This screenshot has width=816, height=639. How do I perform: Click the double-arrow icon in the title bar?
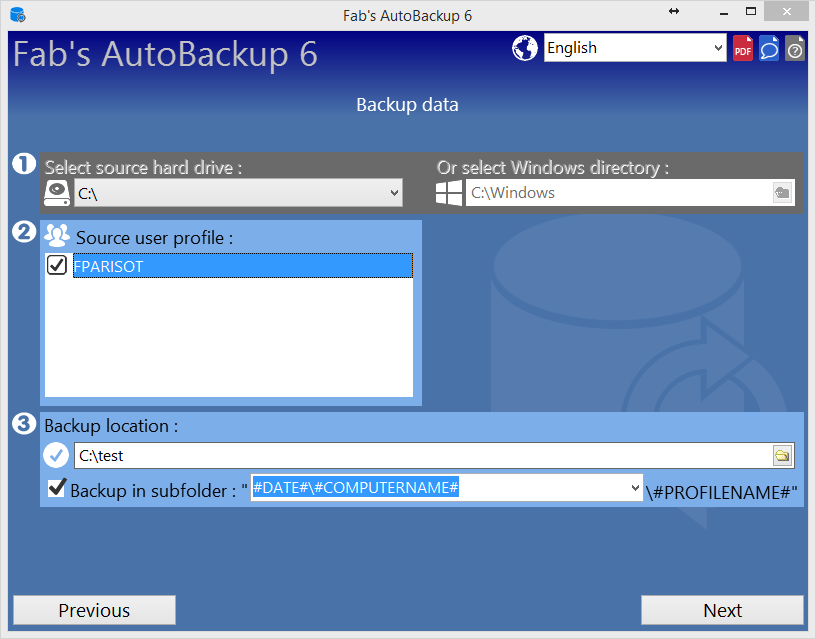click(x=674, y=11)
